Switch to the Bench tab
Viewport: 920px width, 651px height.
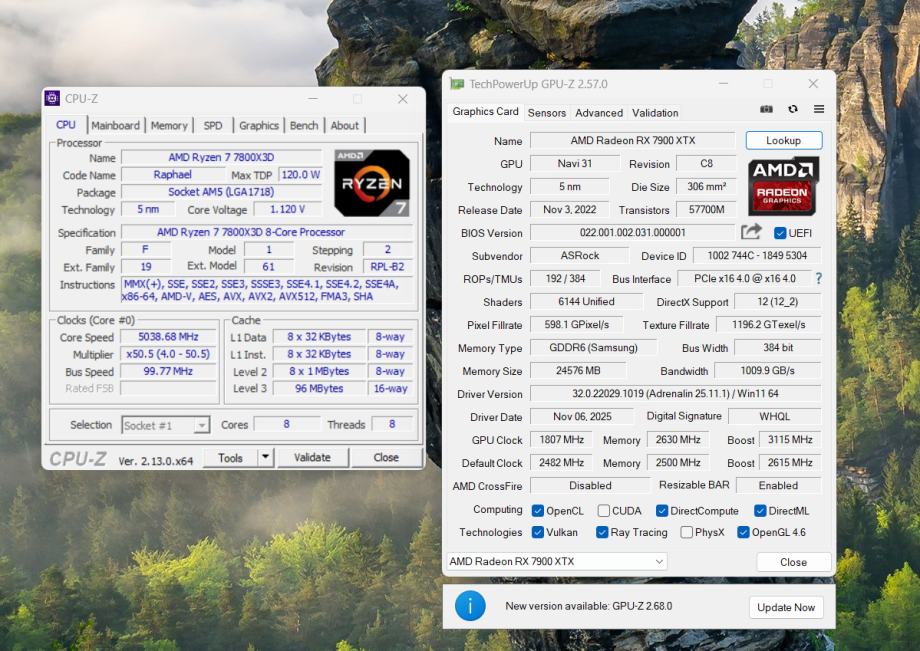tap(304, 126)
